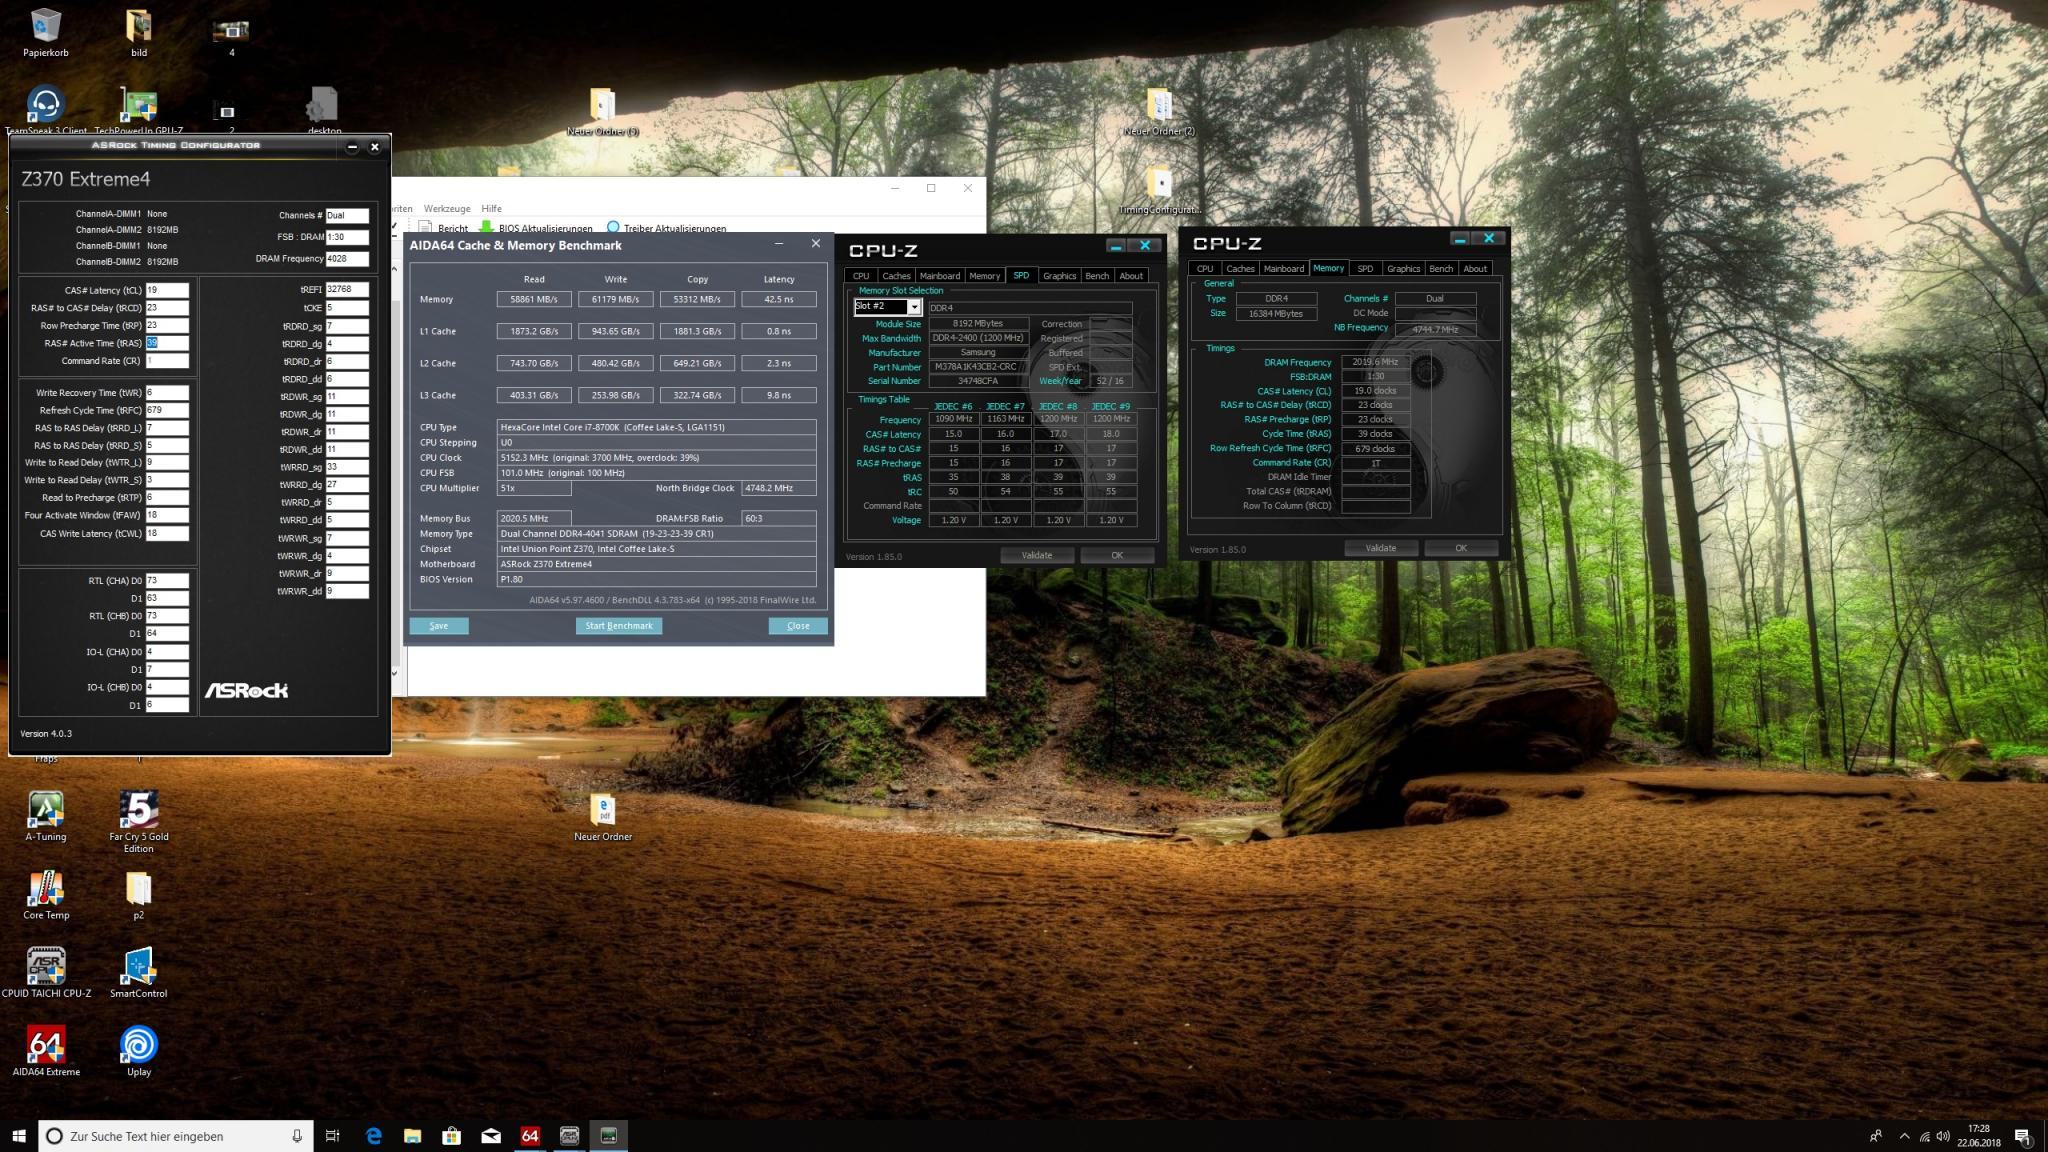The width and height of the screenshot is (2048, 1152).
Task: Click the green BIOS Aktualisierungen arrow icon
Action: coord(487,228)
